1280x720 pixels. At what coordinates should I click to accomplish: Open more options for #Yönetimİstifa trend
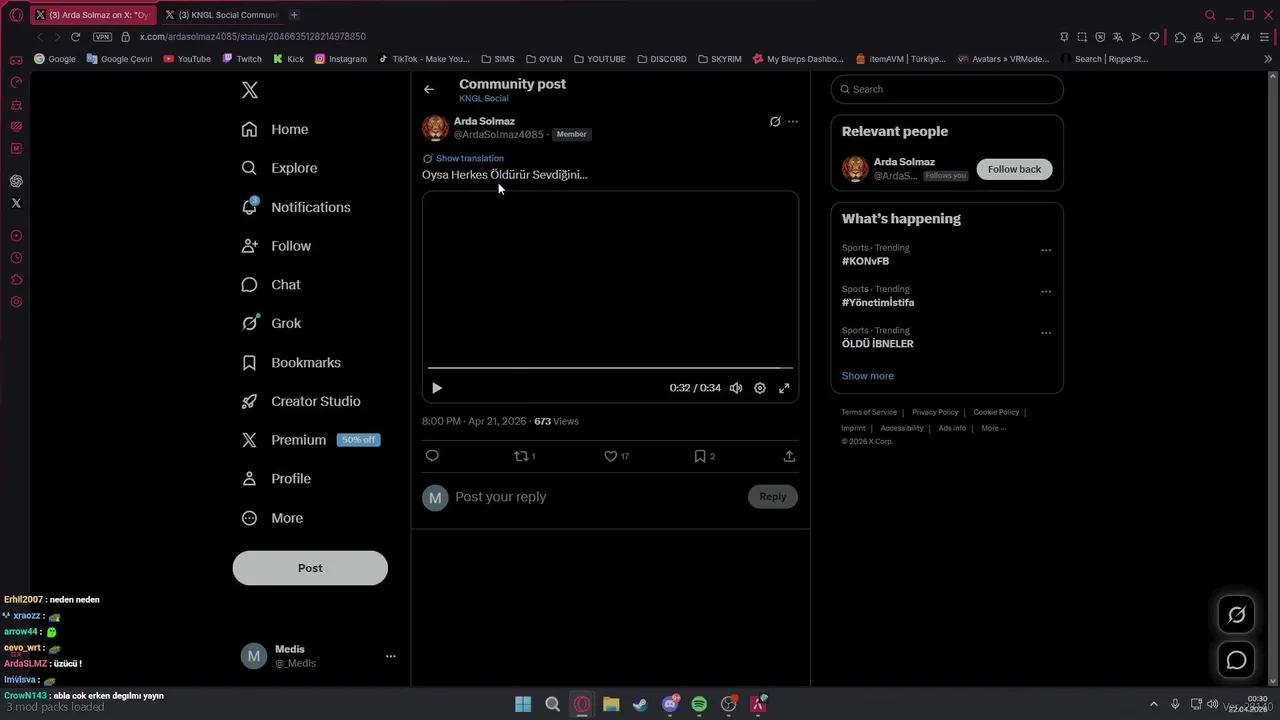1046,291
